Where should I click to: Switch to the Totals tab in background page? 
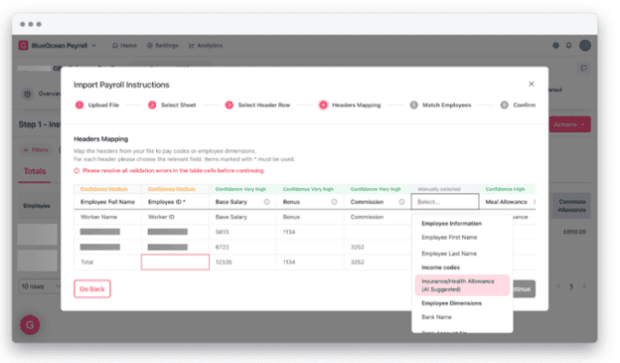[34, 171]
